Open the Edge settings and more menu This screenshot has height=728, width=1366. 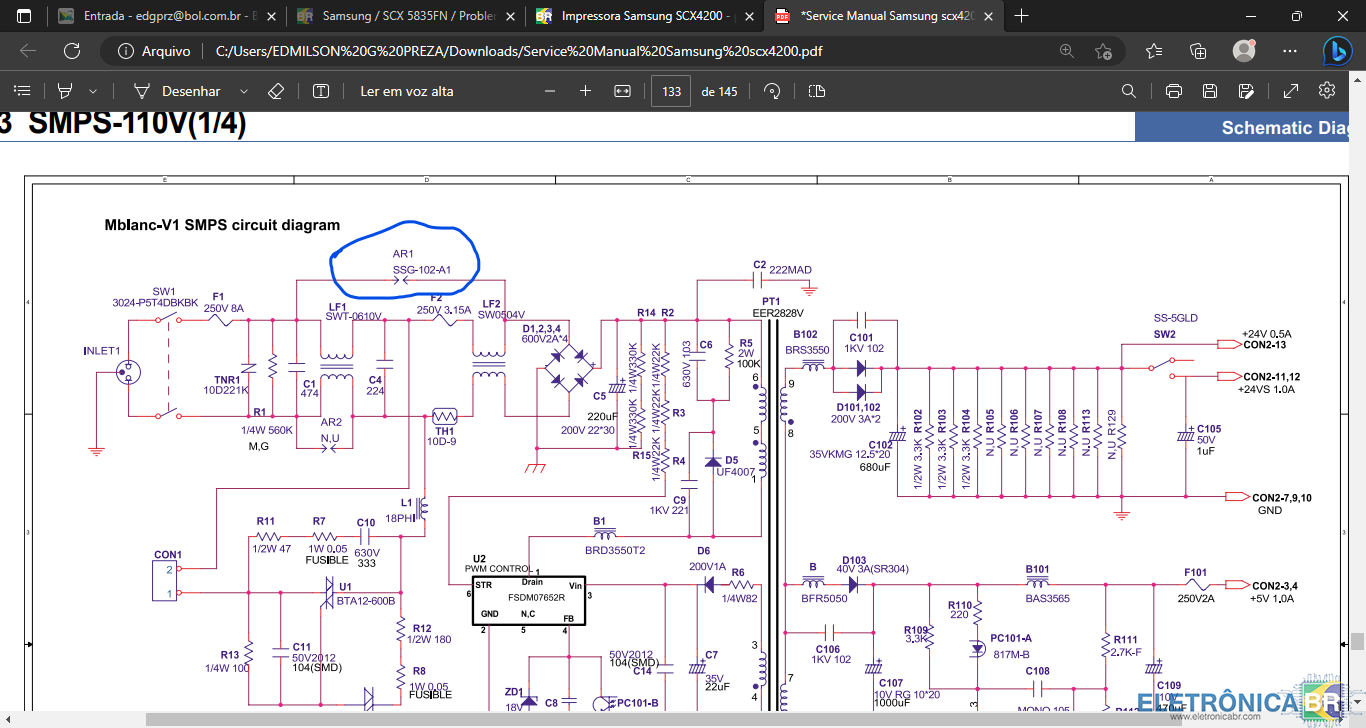[1289, 51]
